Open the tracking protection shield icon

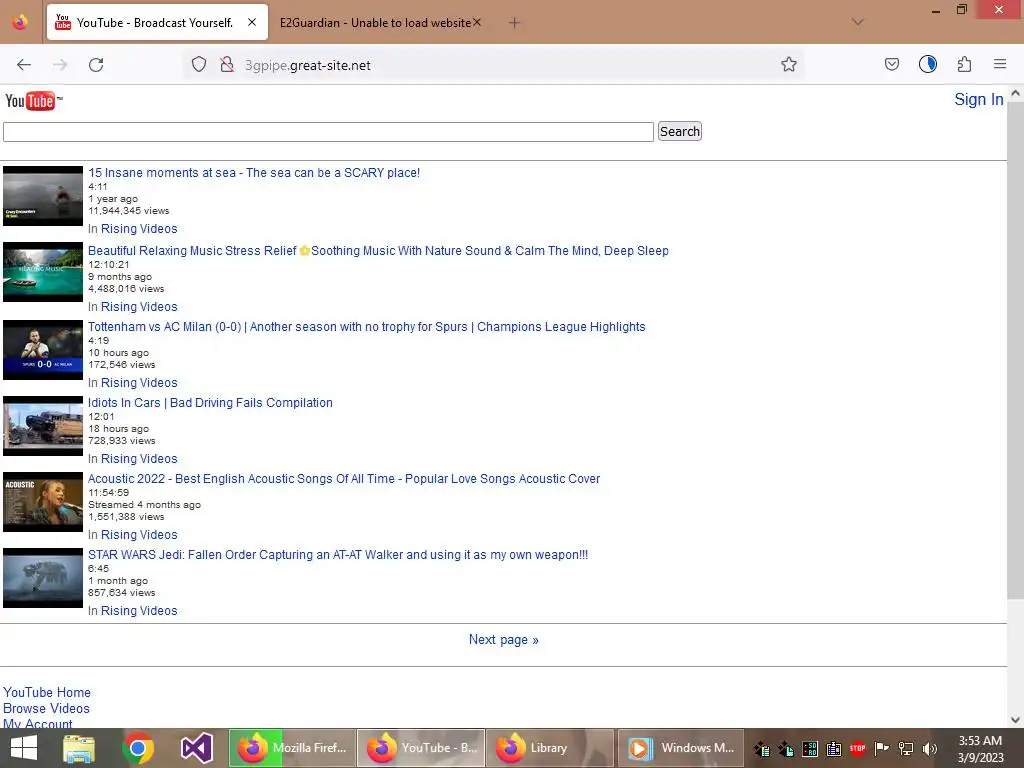[199, 65]
